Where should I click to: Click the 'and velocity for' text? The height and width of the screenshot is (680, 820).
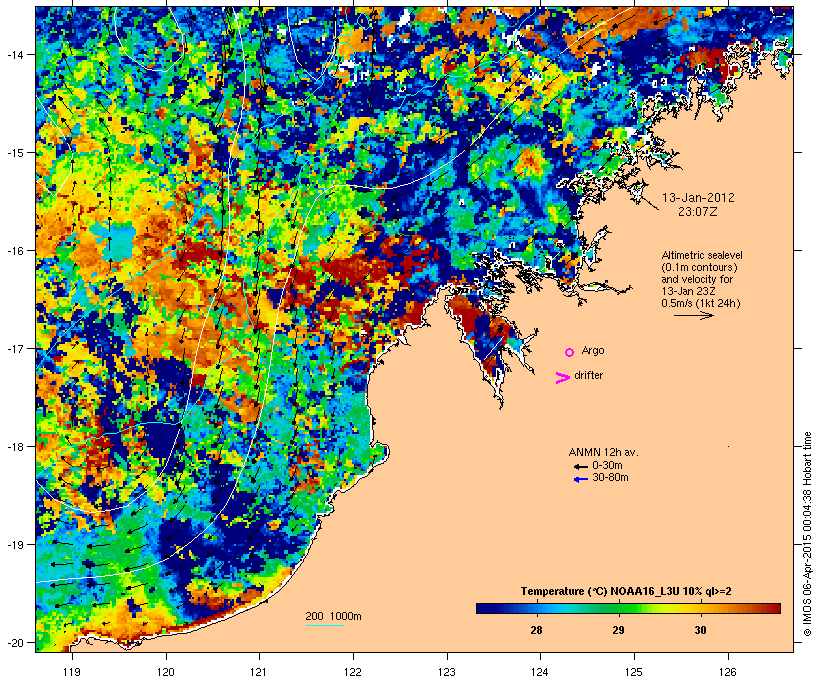tap(697, 279)
